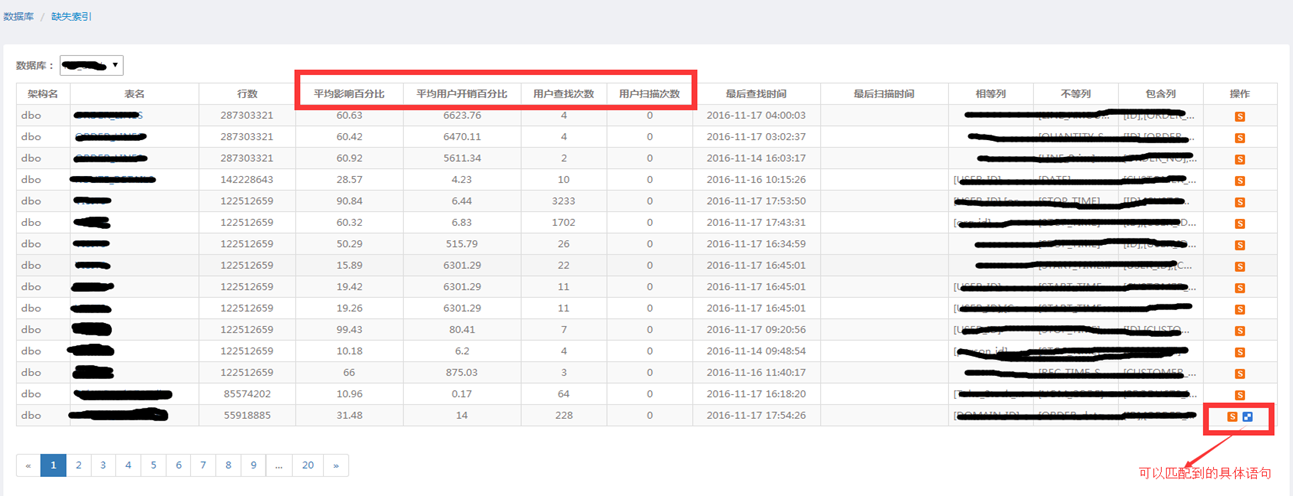Click the previous page « arrow
The width and height of the screenshot is (1293, 496).
point(28,465)
